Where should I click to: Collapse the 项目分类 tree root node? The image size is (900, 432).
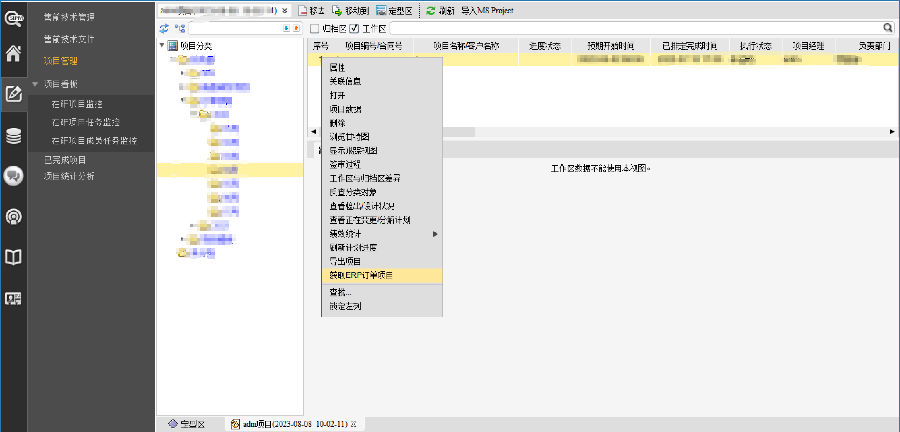162,46
